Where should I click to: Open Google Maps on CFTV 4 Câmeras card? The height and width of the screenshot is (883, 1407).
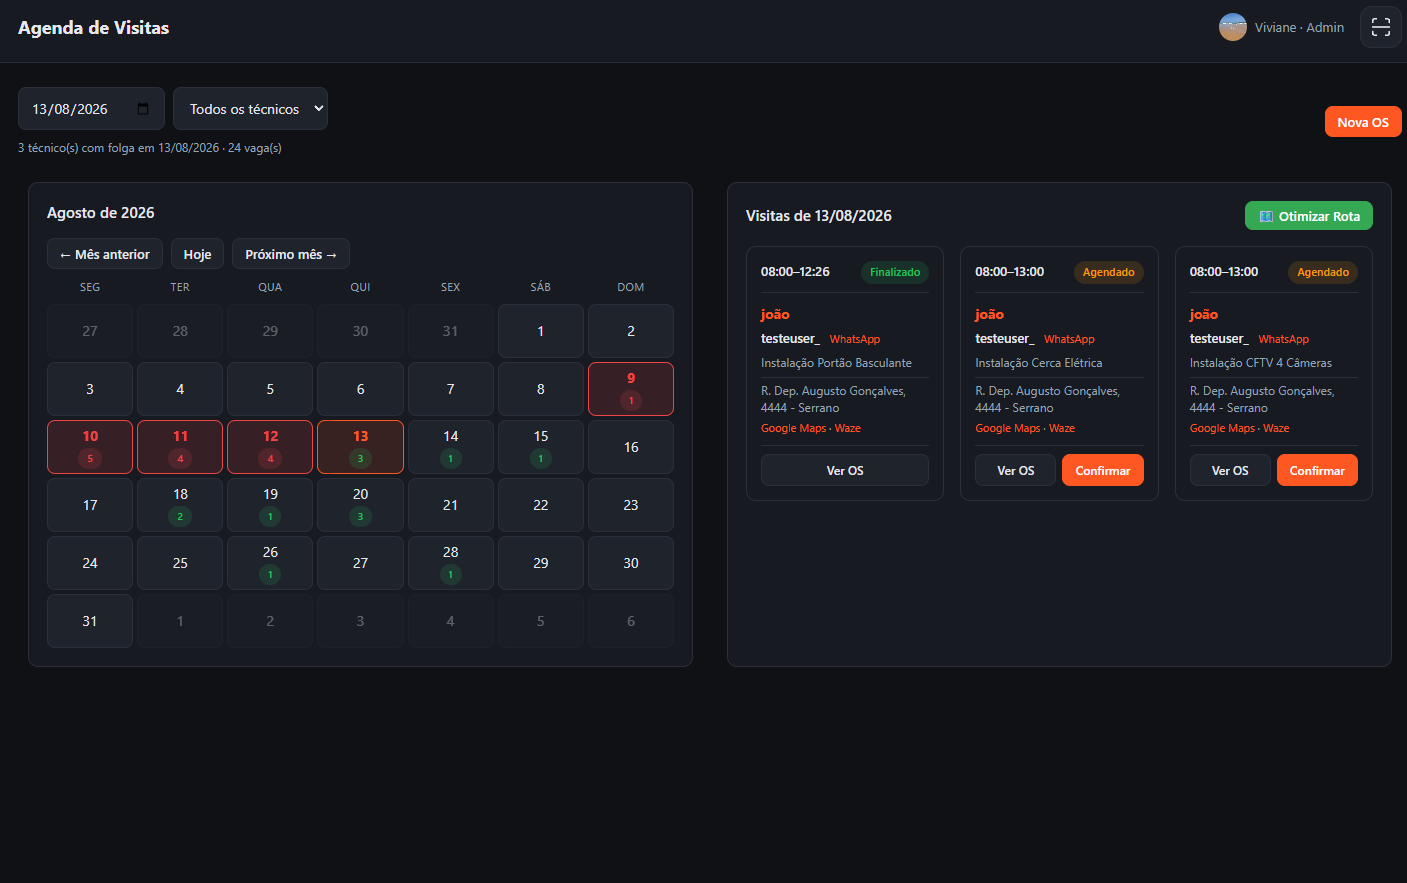(1222, 428)
